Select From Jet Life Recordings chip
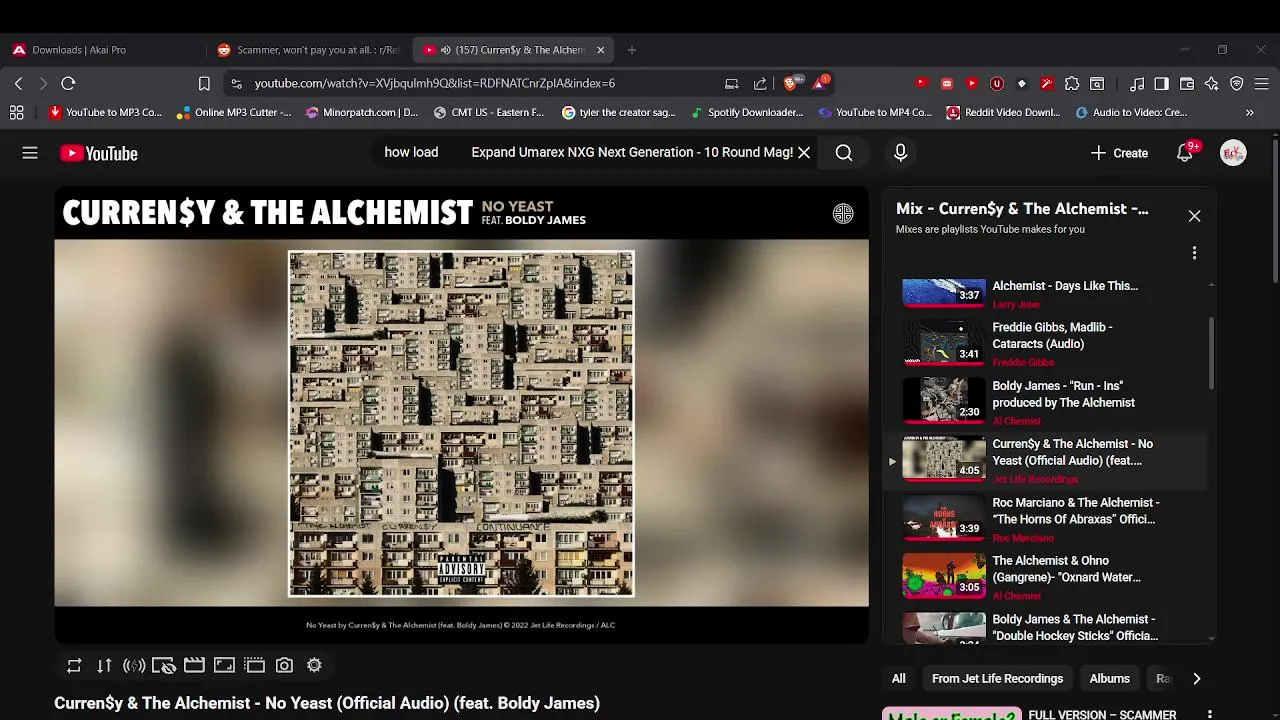 point(997,678)
